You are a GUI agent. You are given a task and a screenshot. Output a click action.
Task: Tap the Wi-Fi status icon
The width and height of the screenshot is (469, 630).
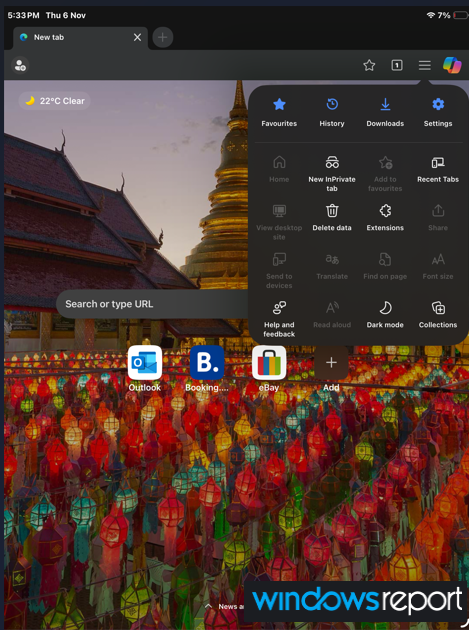431,15
